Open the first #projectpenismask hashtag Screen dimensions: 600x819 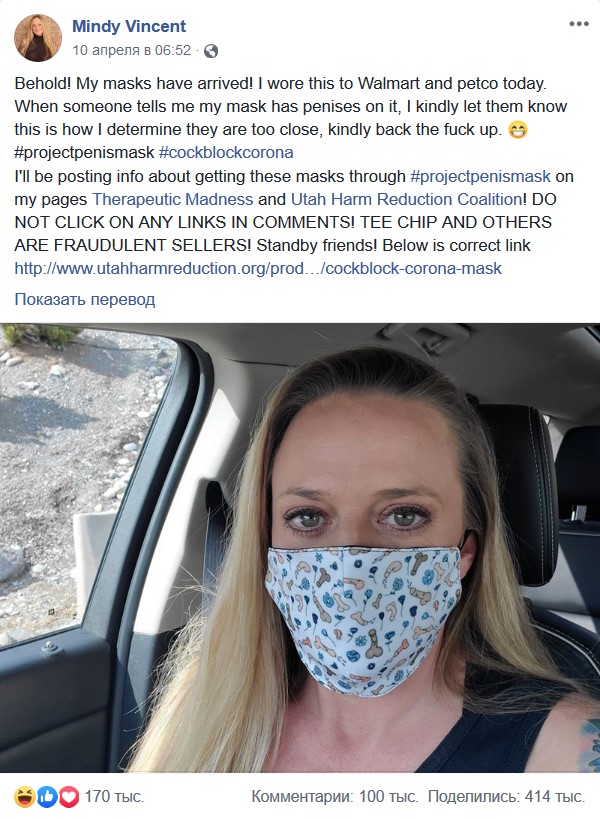click(84, 153)
